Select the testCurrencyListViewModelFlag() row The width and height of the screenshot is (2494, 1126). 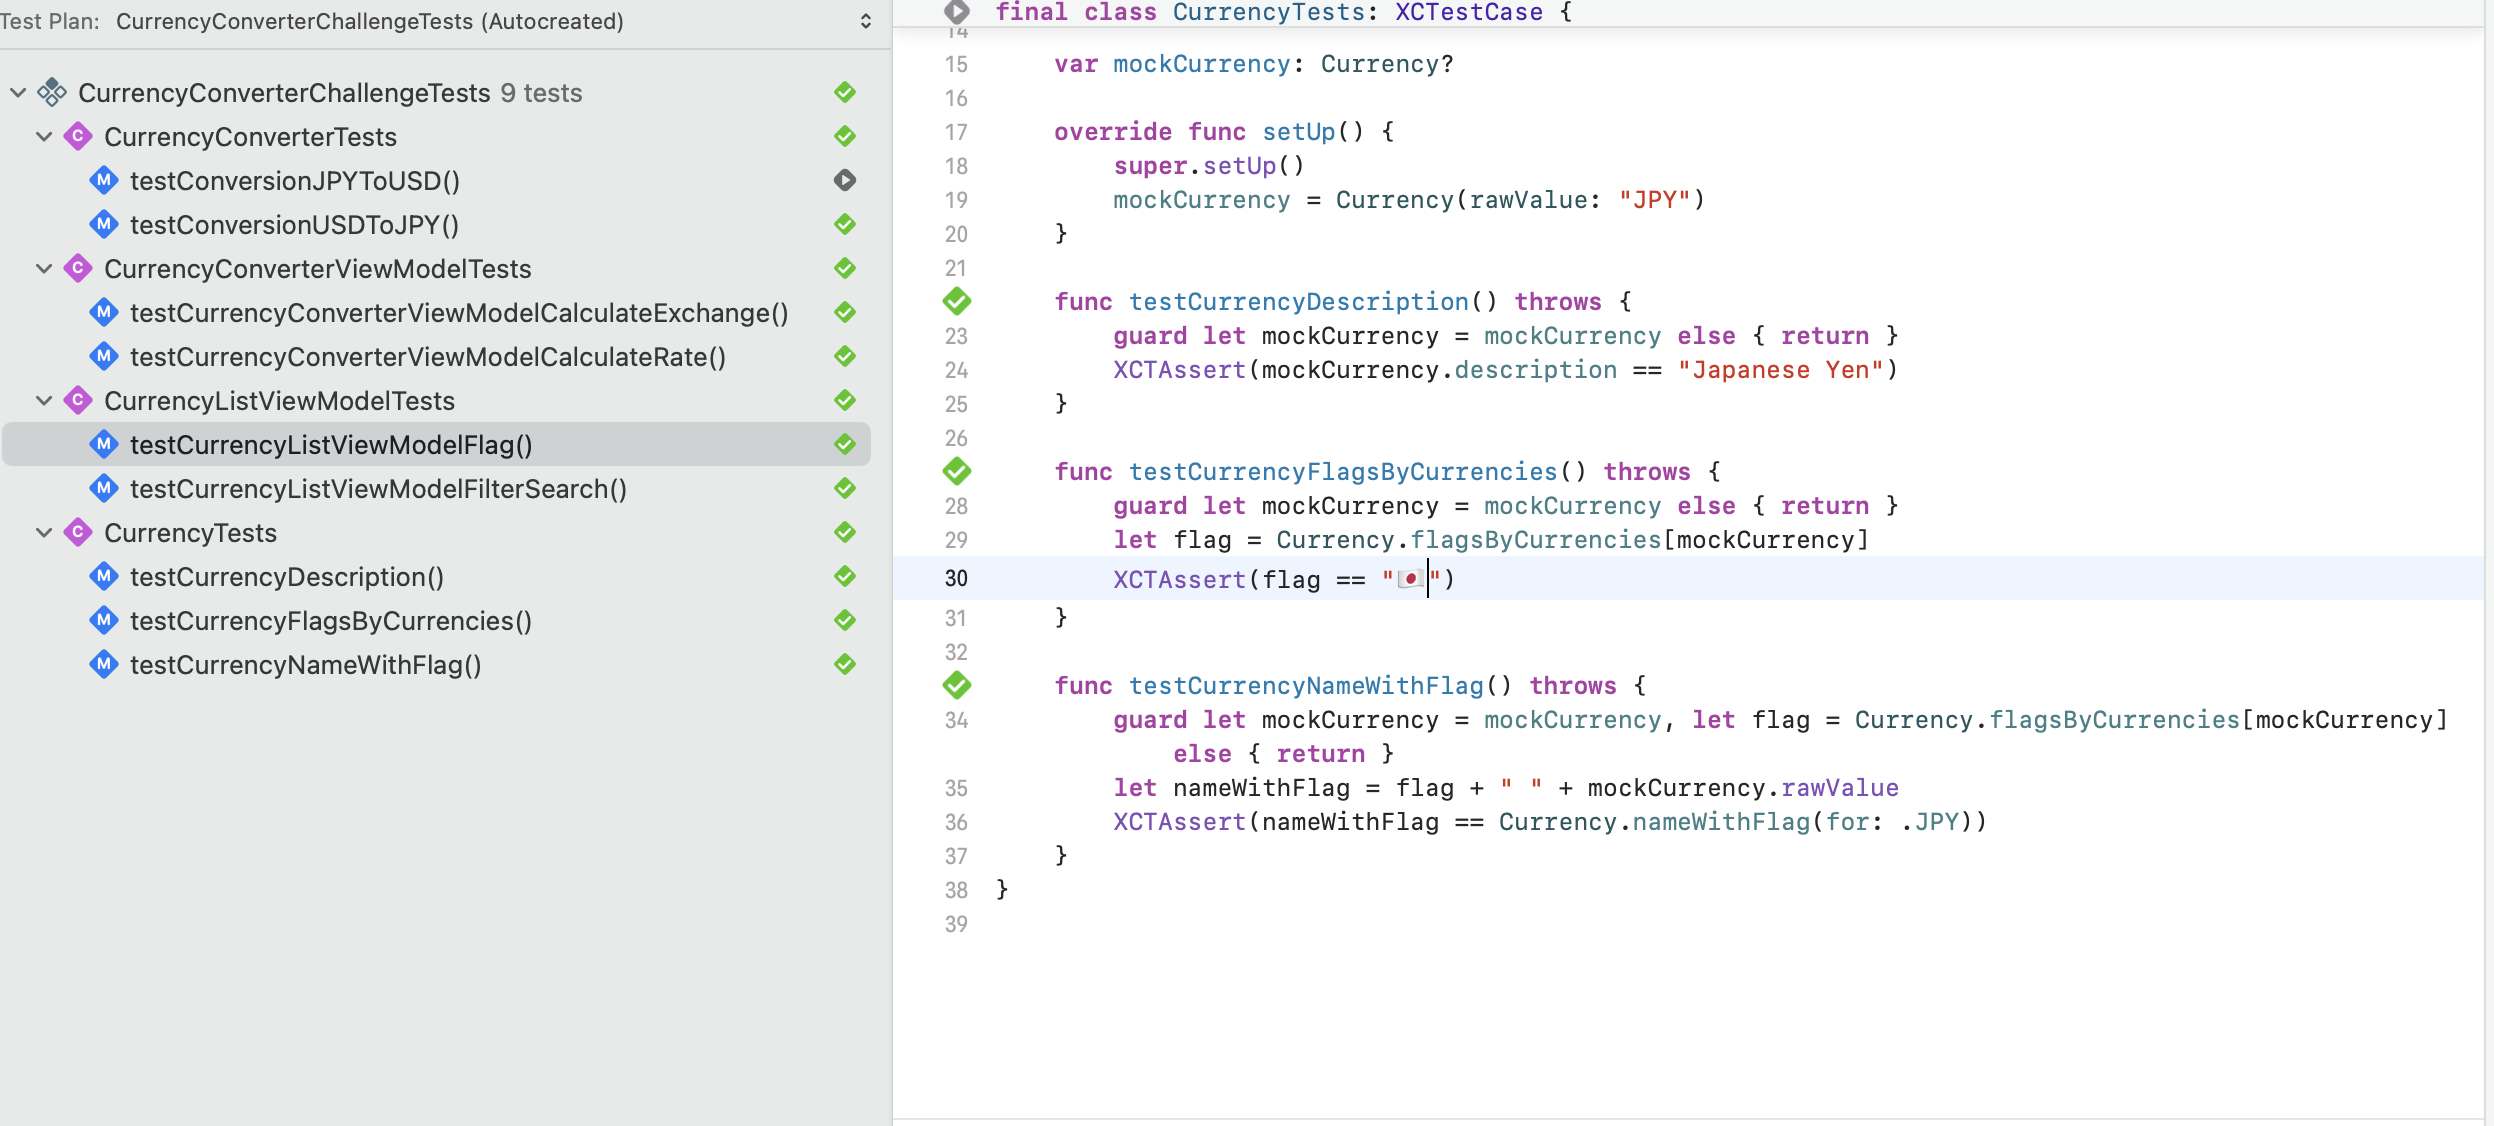tap(436, 444)
